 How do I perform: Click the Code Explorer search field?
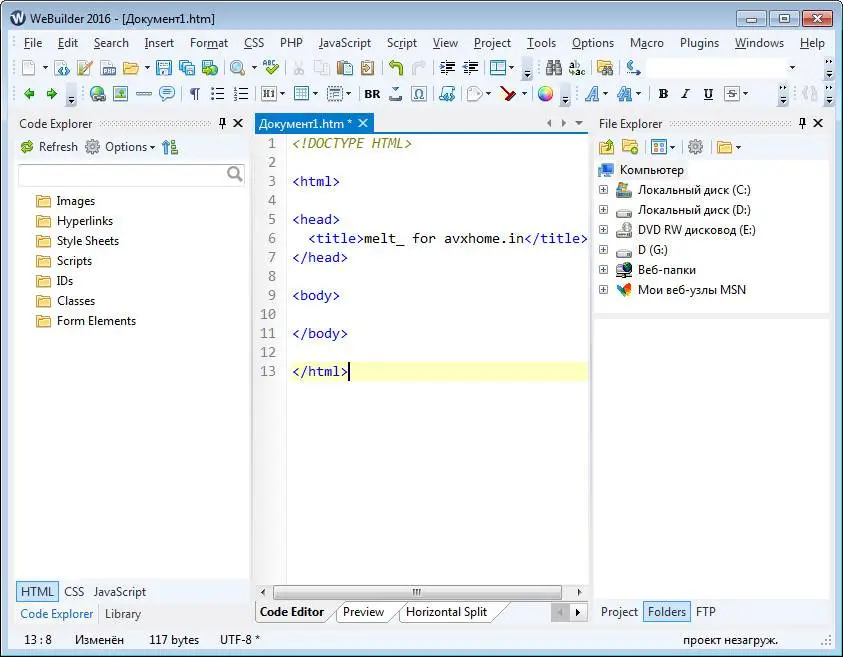(x=122, y=174)
